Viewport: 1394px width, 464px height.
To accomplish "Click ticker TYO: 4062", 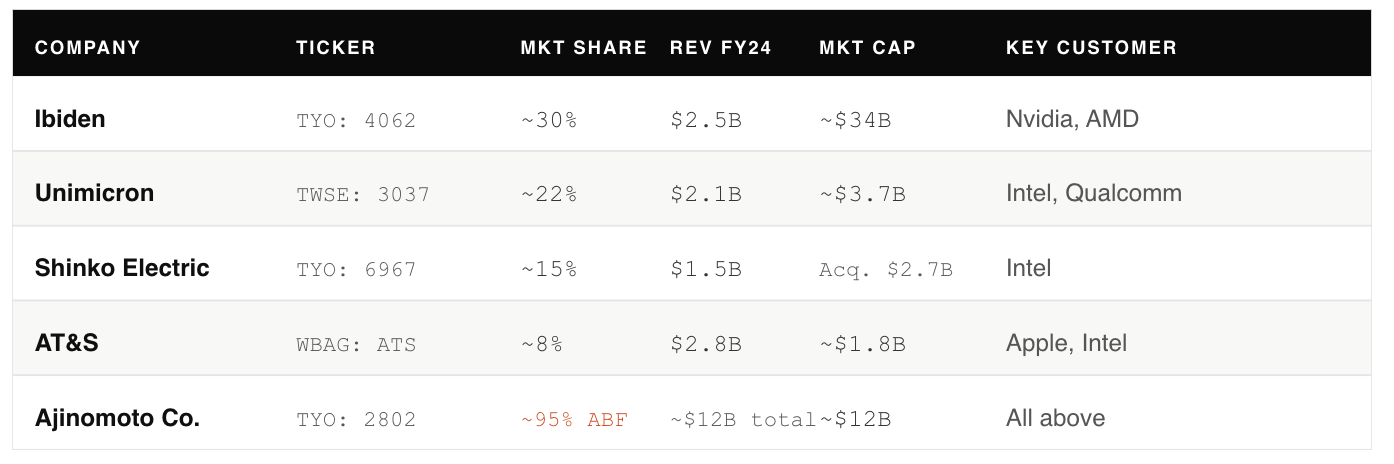I will [356, 121].
